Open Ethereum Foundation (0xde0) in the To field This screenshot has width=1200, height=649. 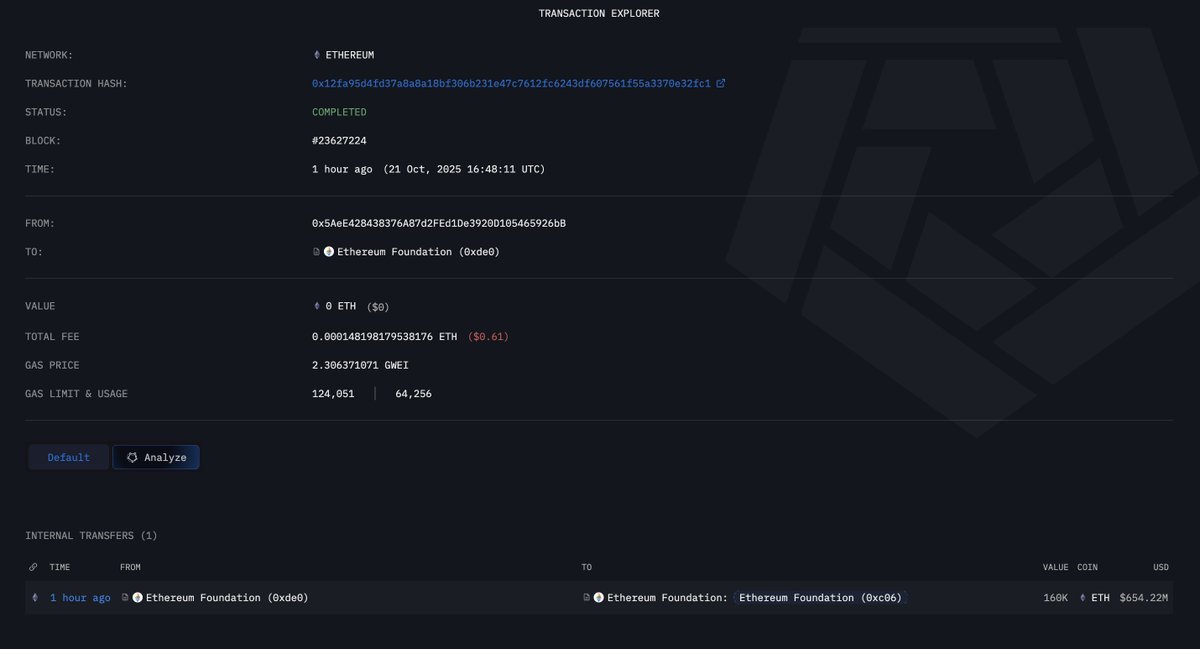[418, 252]
